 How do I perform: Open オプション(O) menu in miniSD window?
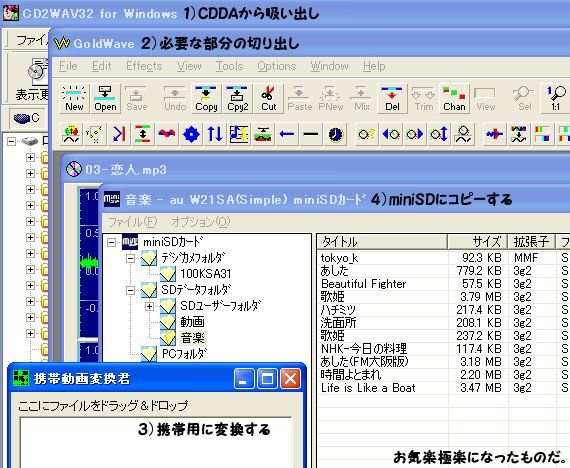[201, 222]
